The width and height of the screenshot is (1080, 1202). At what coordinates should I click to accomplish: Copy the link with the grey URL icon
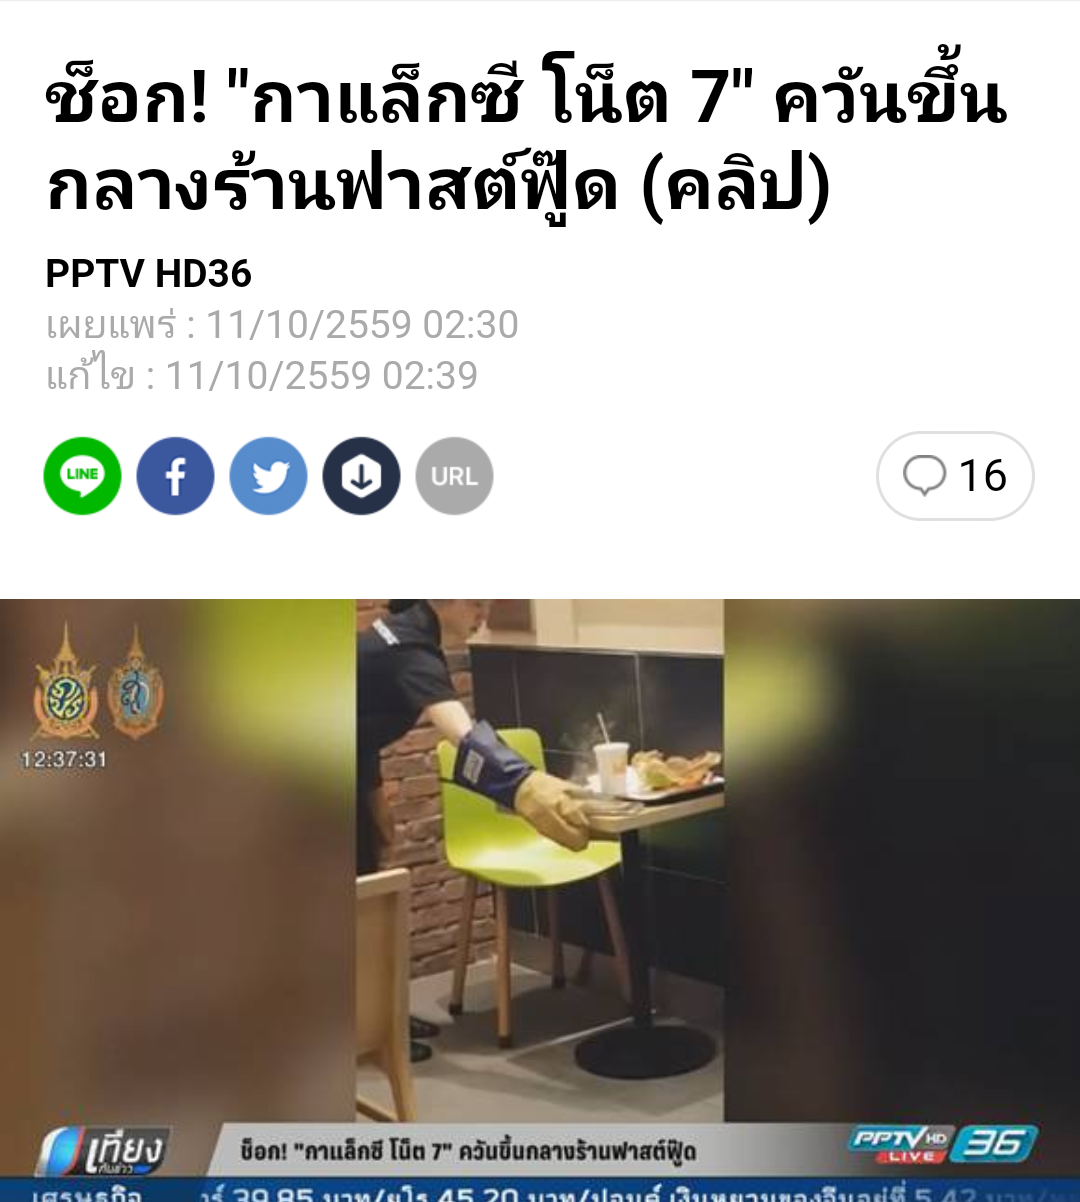(454, 476)
